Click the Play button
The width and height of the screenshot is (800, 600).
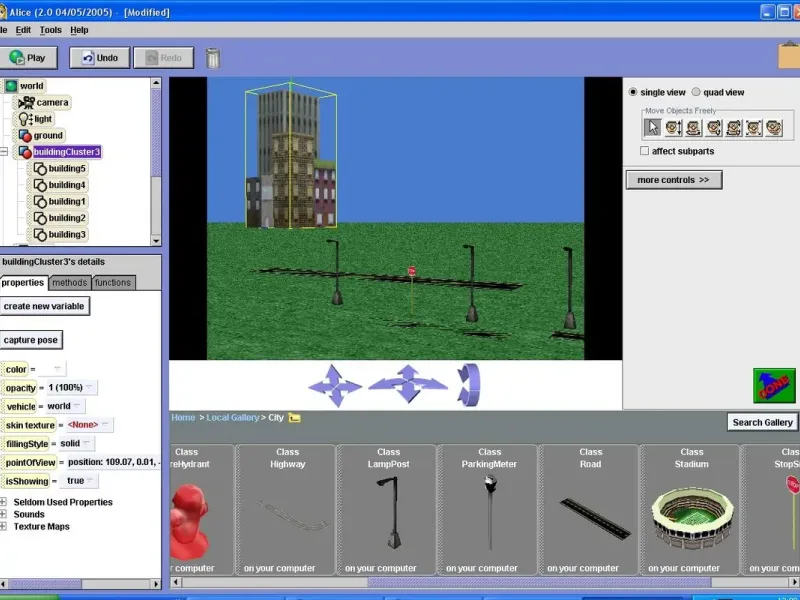pyautogui.click(x=28, y=58)
